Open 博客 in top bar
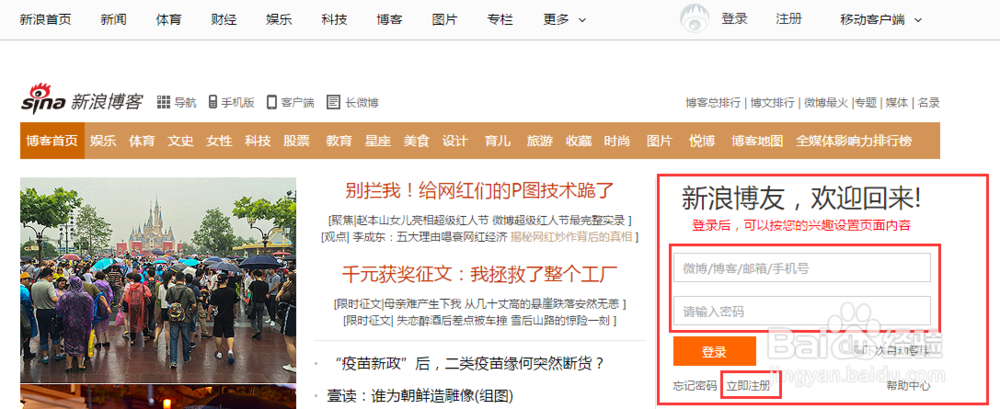This screenshot has height=409, width=1000. tap(389, 19)
